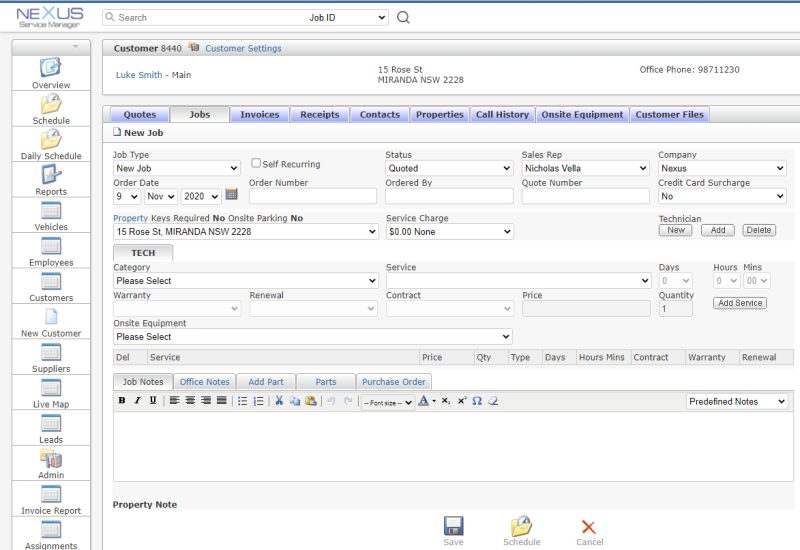Open the Status dropdown showing Quoted
800x550 pixels.
(x=449, y=168)
